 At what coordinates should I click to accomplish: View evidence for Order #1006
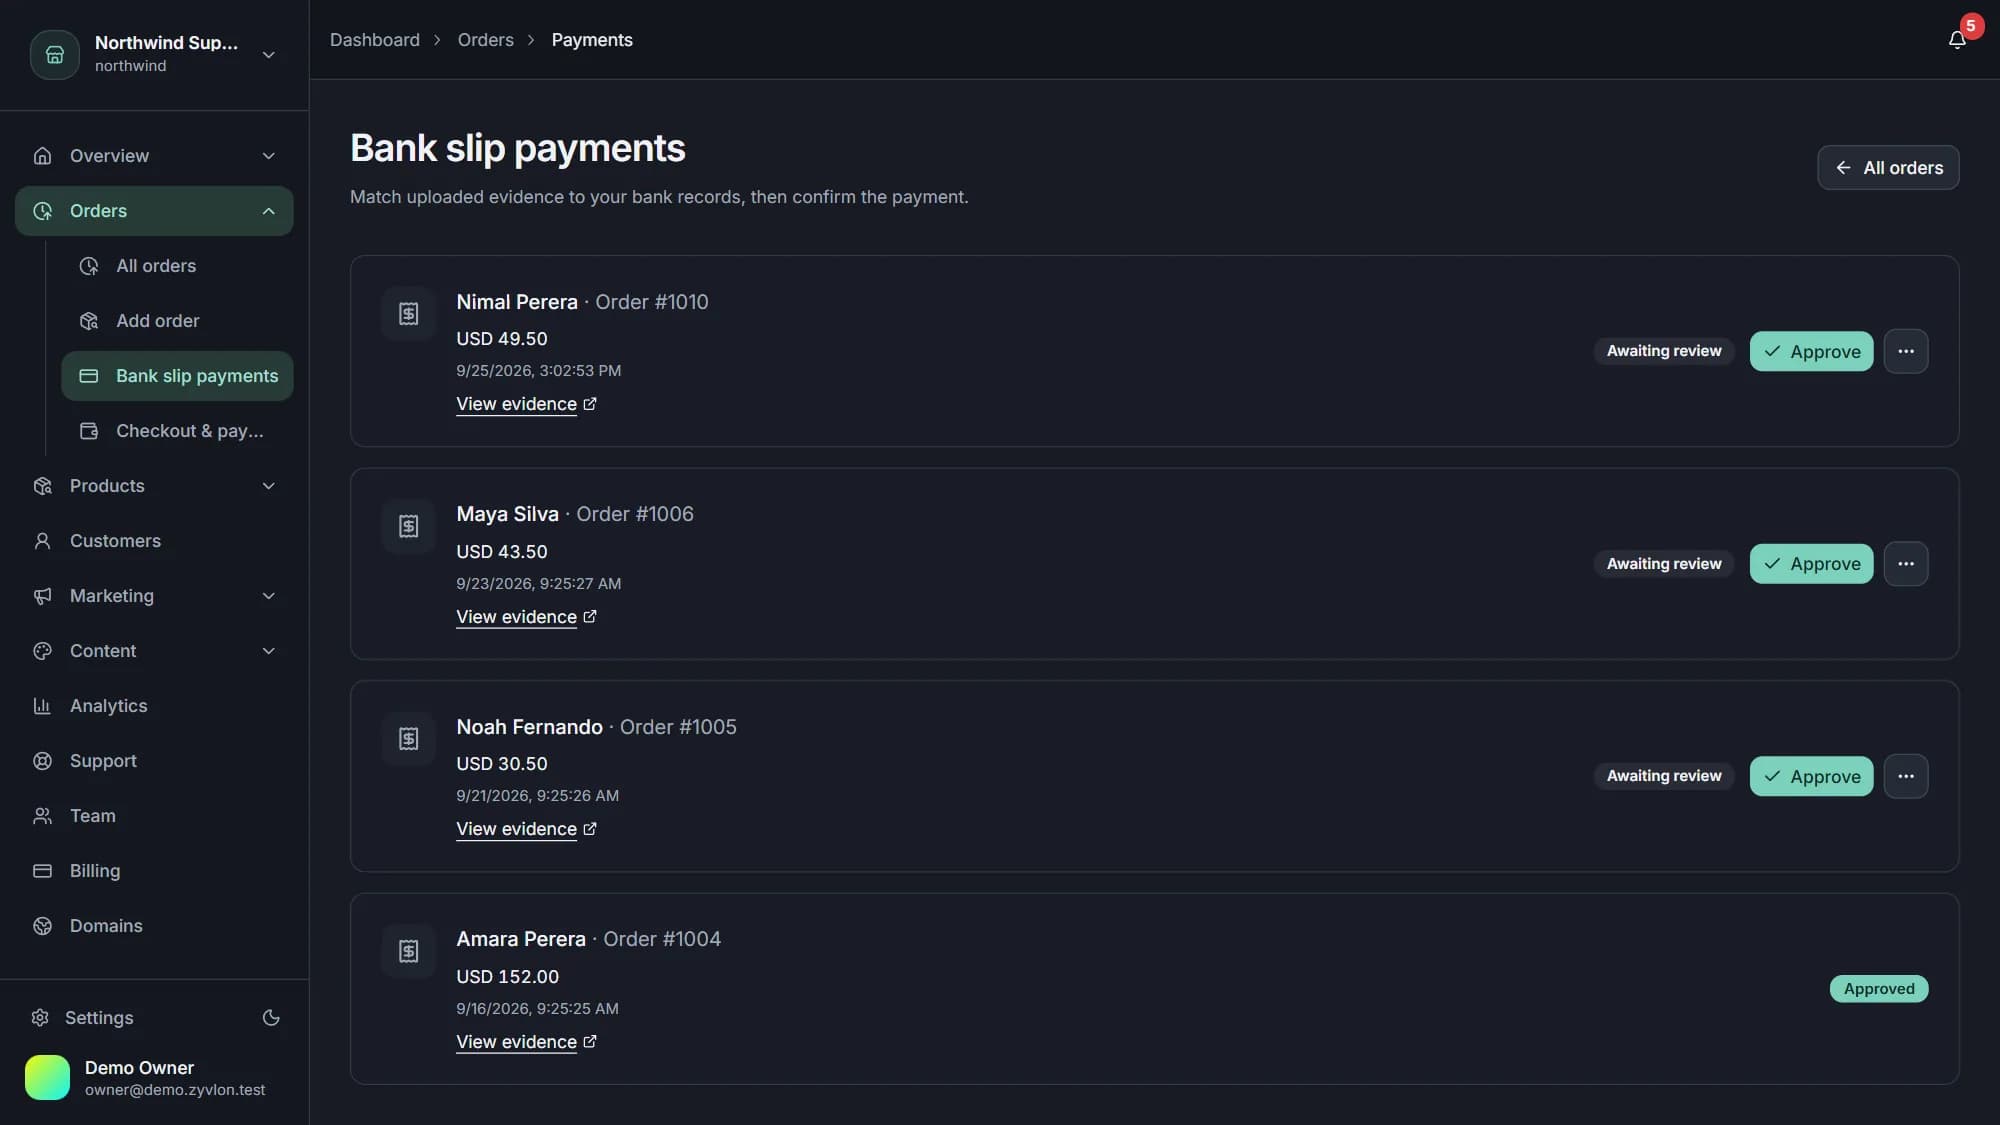(526, 617)
